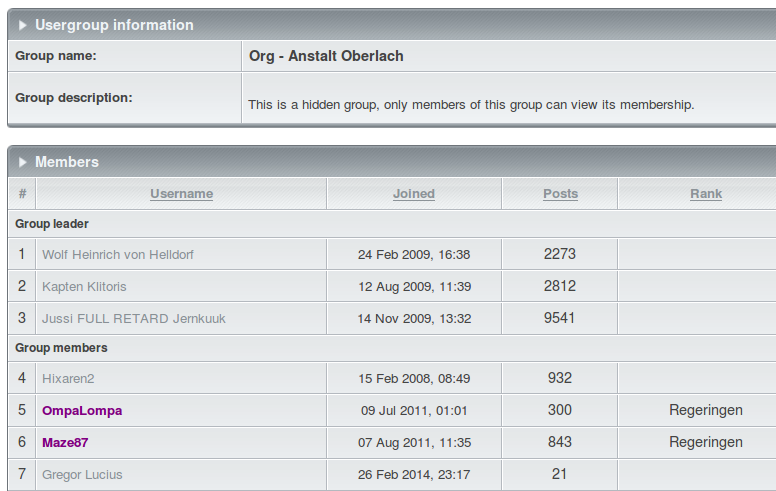The width and height of the screenshot is (776, 491).
Task: Open Kapten Klitoris user profile
Action: point(84,287)
